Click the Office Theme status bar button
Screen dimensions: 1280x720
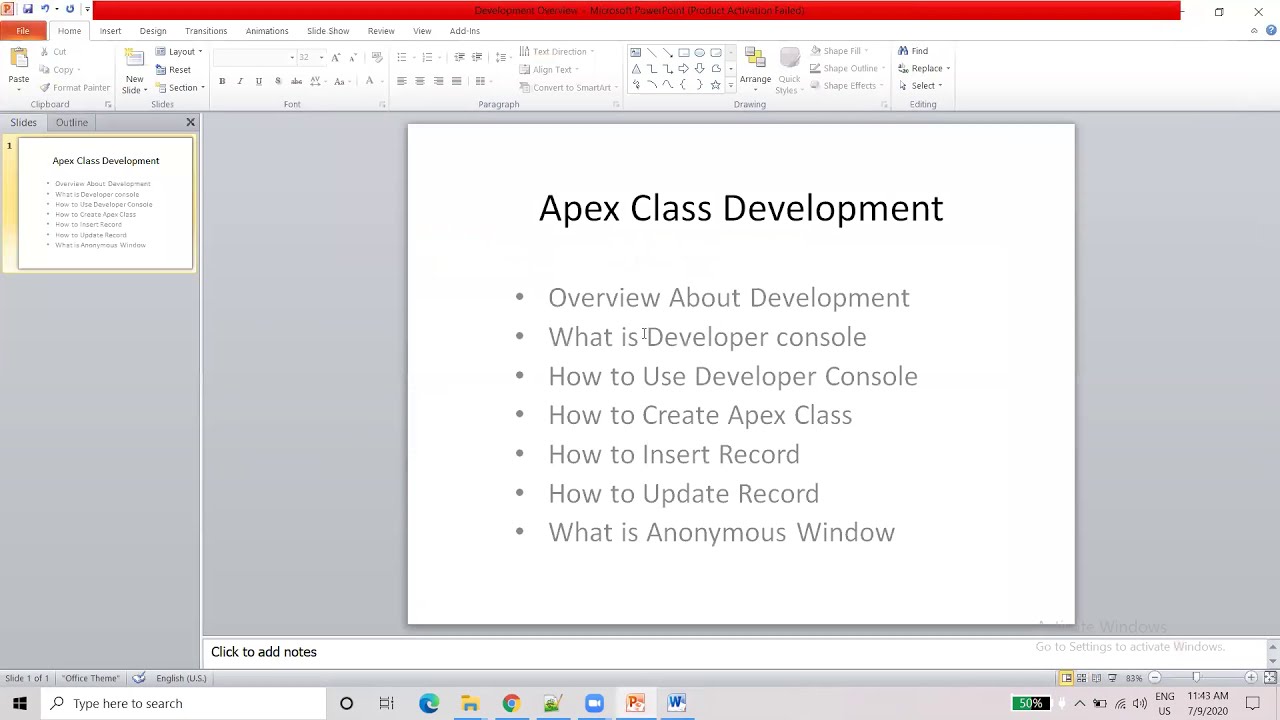click(x=91, y=678)
